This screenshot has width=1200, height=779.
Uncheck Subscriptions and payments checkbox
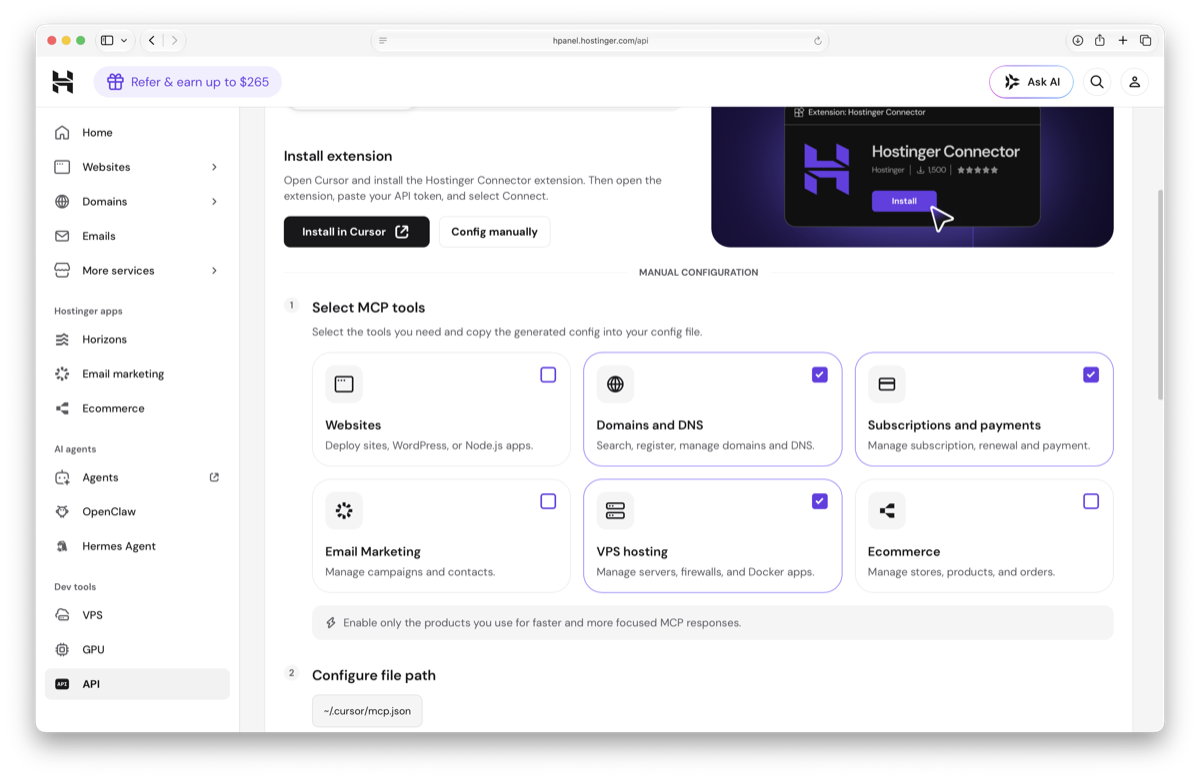(x=1091, y=375)
